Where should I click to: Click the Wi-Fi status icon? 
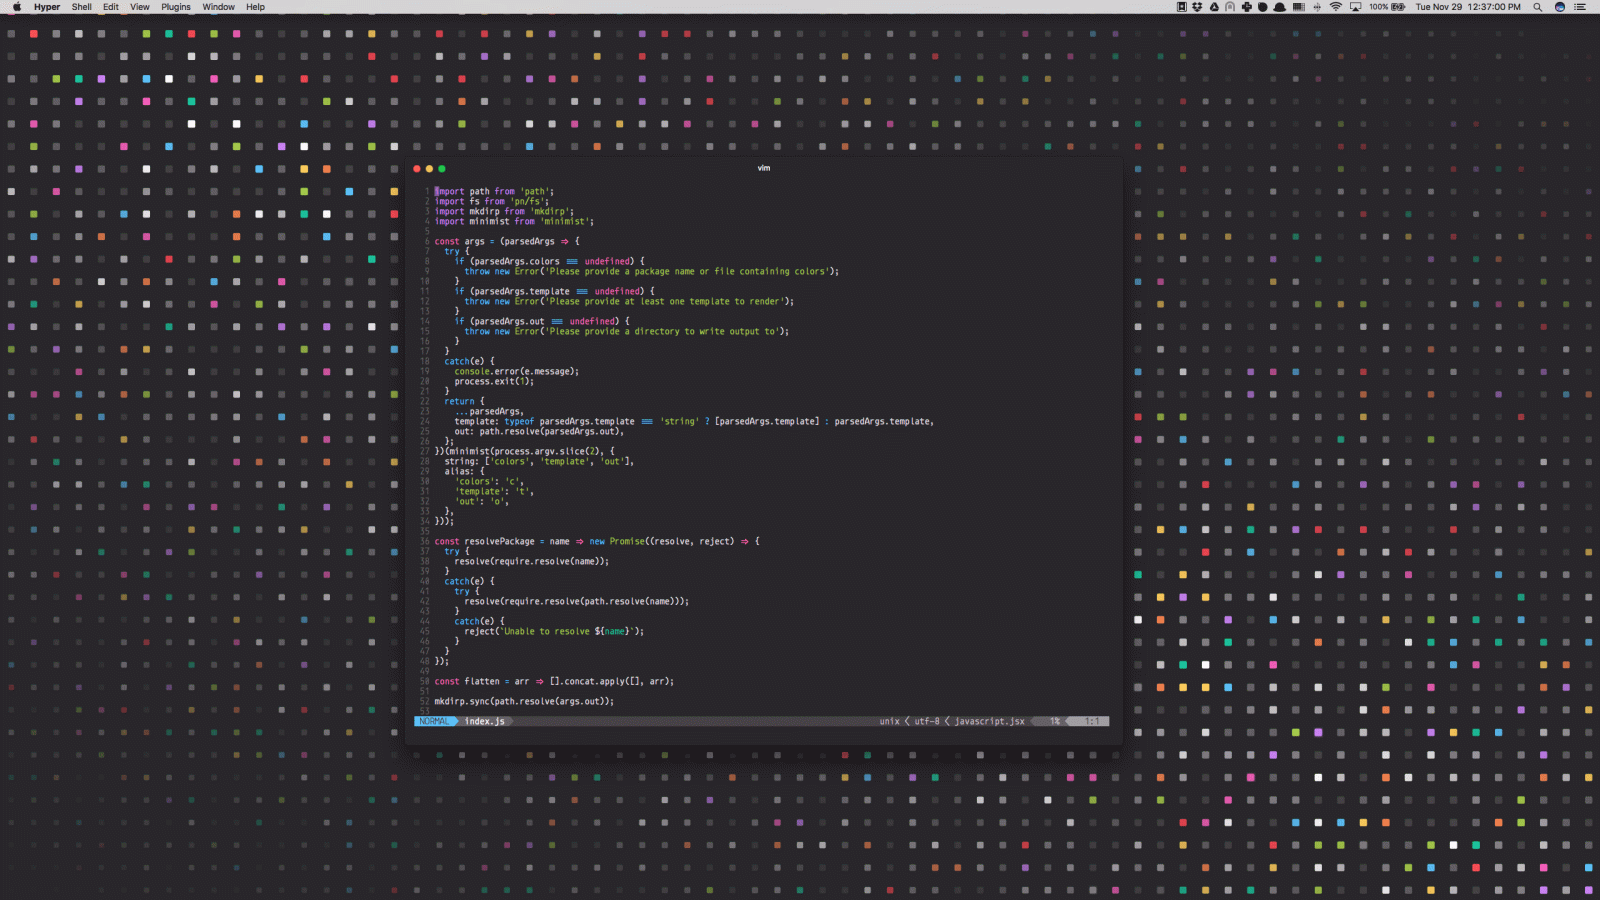point(1335,7)
